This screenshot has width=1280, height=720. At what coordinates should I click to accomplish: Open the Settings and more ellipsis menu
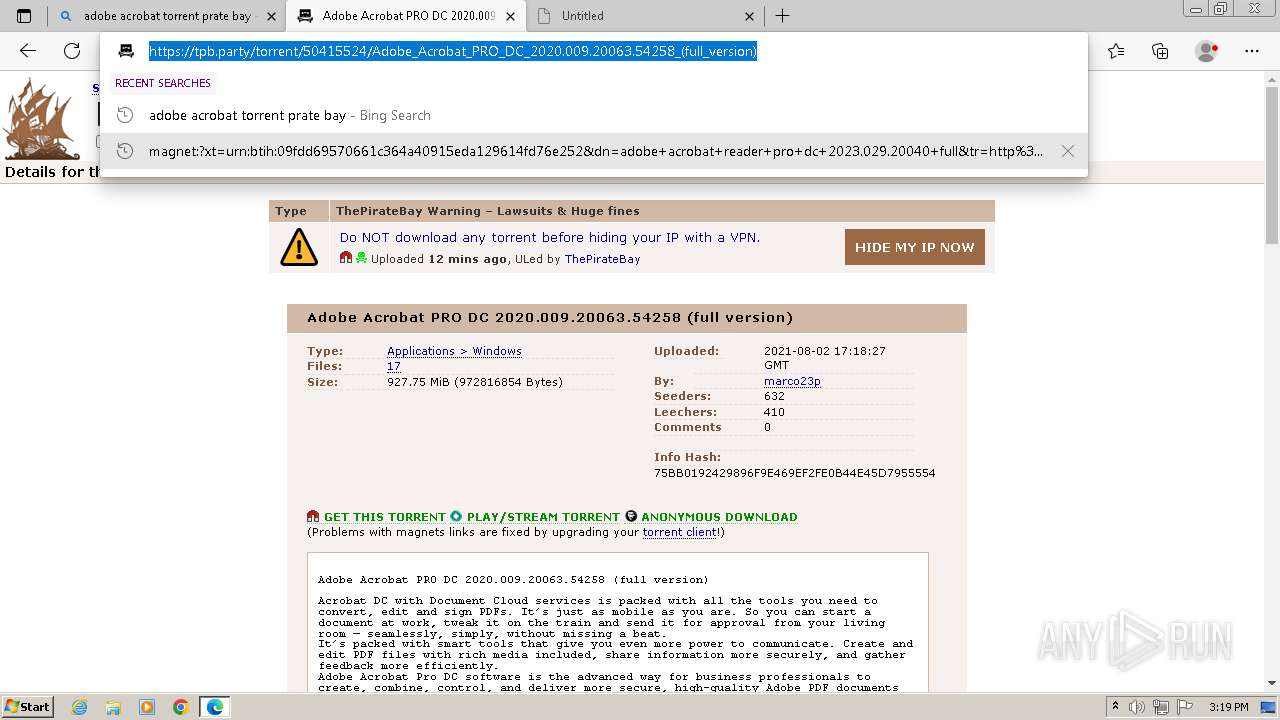[1252, 51]
